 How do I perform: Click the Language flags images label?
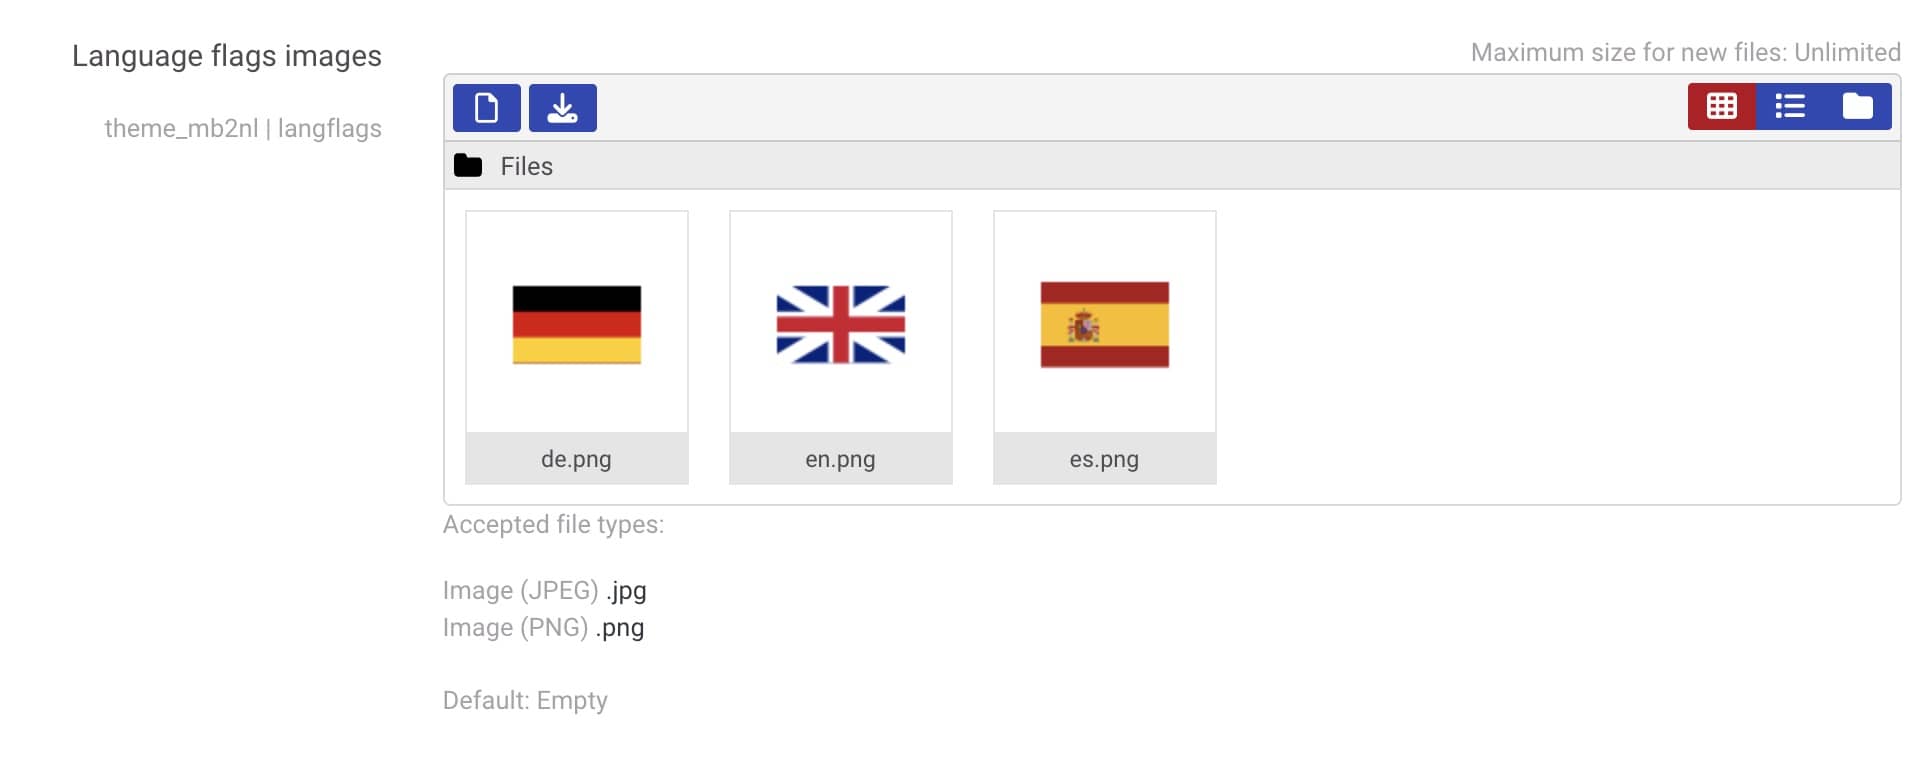[x=227, y=56]
